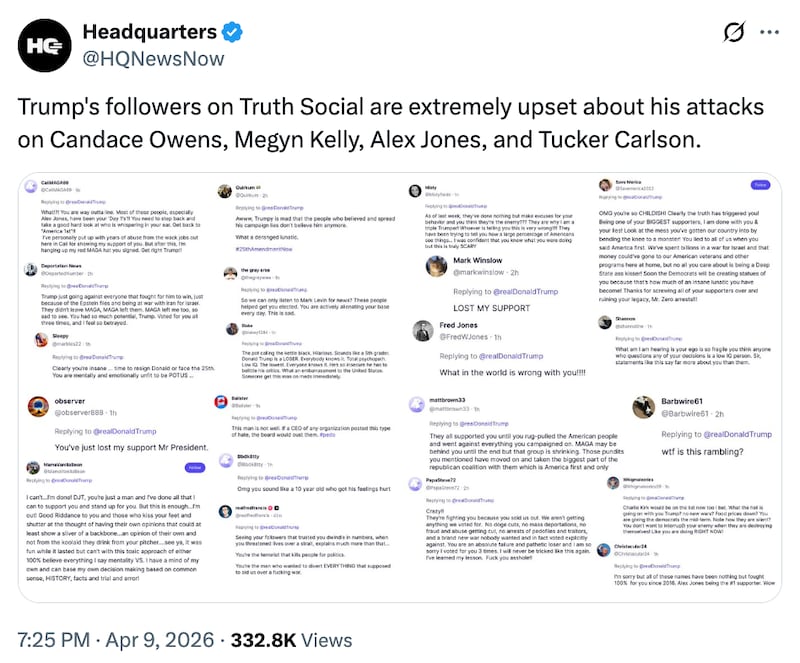Click the blue verified badge beside Headquarters
The image size is (800, 663).
pyautogui.click(x=234, y=31)
